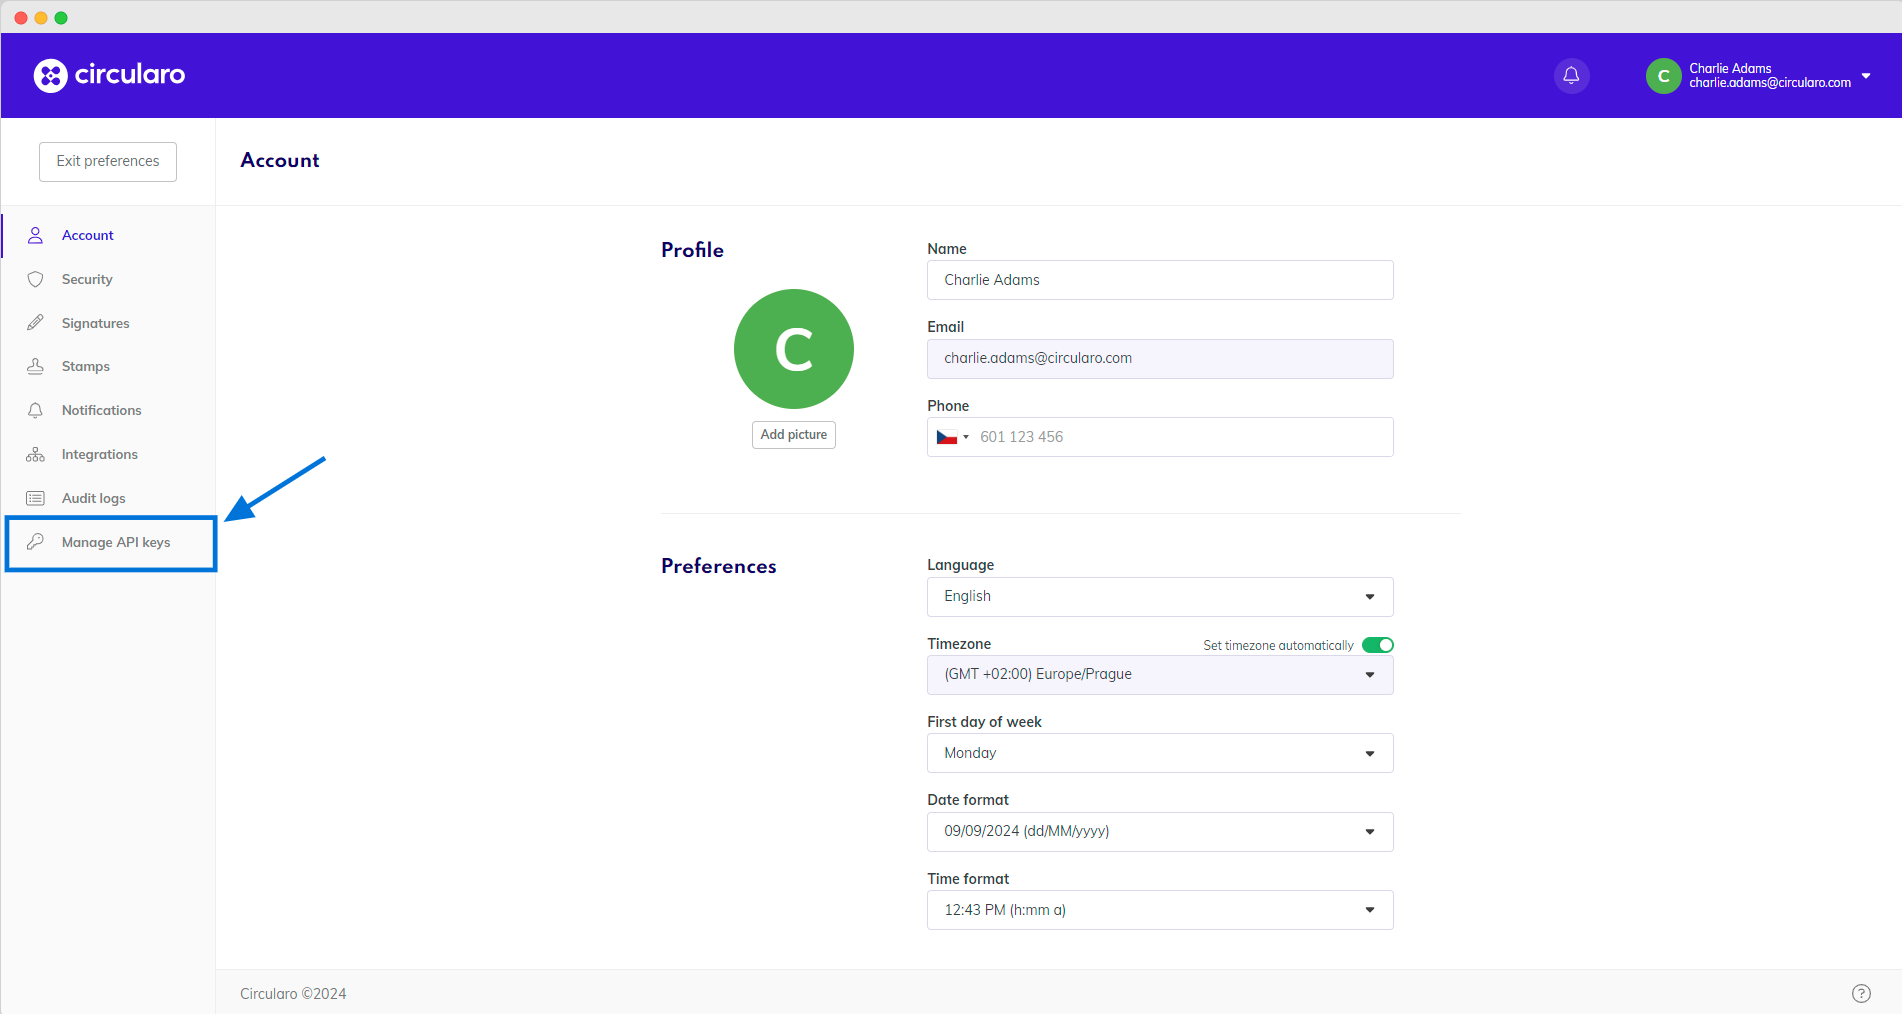Click the Exit preferences button
This screenshot has height=1014, width=1902.
tap(107, 161)
